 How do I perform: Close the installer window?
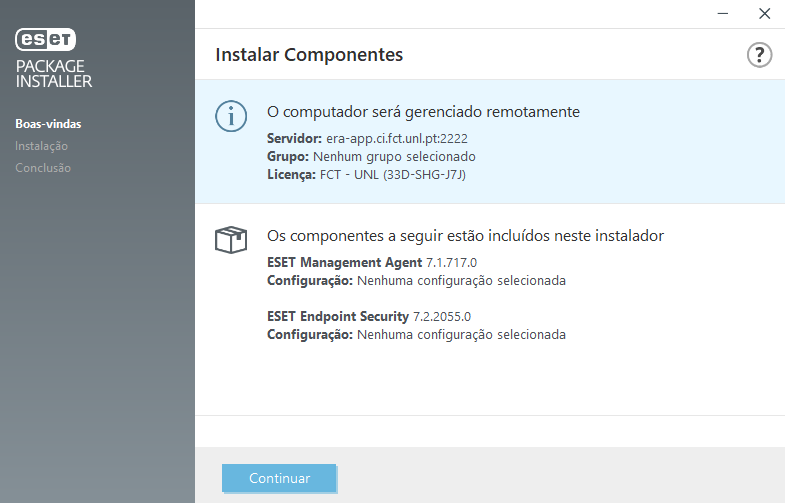pyautogui.click(x=764, y=14)
